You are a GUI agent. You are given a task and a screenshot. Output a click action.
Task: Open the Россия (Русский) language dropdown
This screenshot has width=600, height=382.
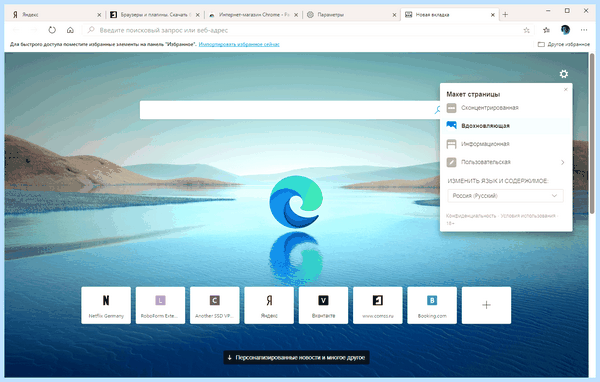[505, 196]
